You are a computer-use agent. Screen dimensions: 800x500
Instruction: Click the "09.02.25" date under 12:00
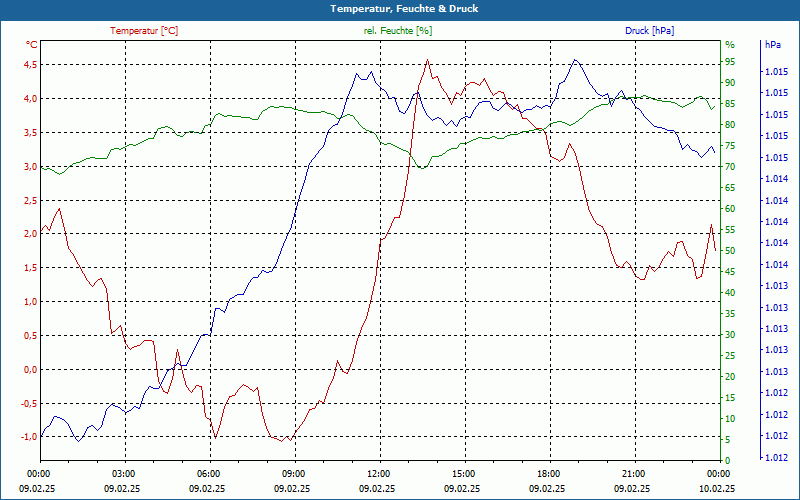coord(377,488)
